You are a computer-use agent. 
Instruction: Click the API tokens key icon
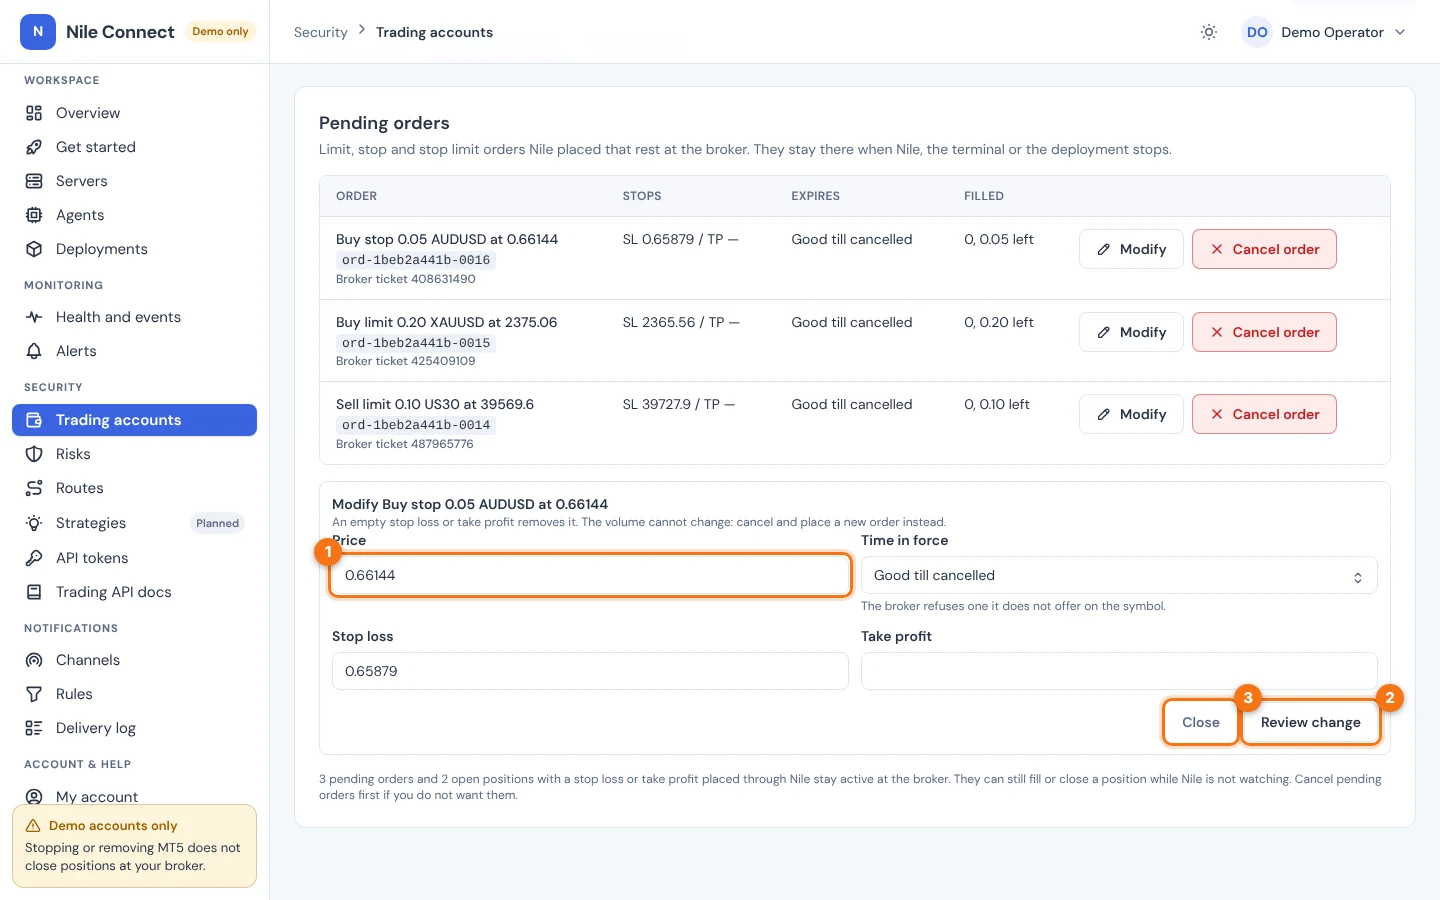(34, 558)
